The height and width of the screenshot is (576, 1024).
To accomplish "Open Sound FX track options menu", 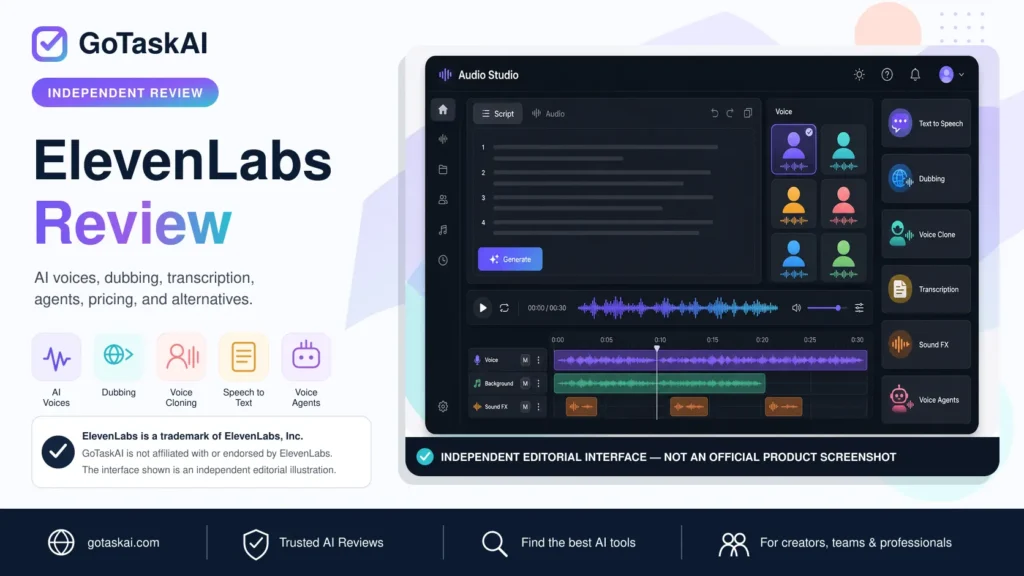I will pos(538,406).
